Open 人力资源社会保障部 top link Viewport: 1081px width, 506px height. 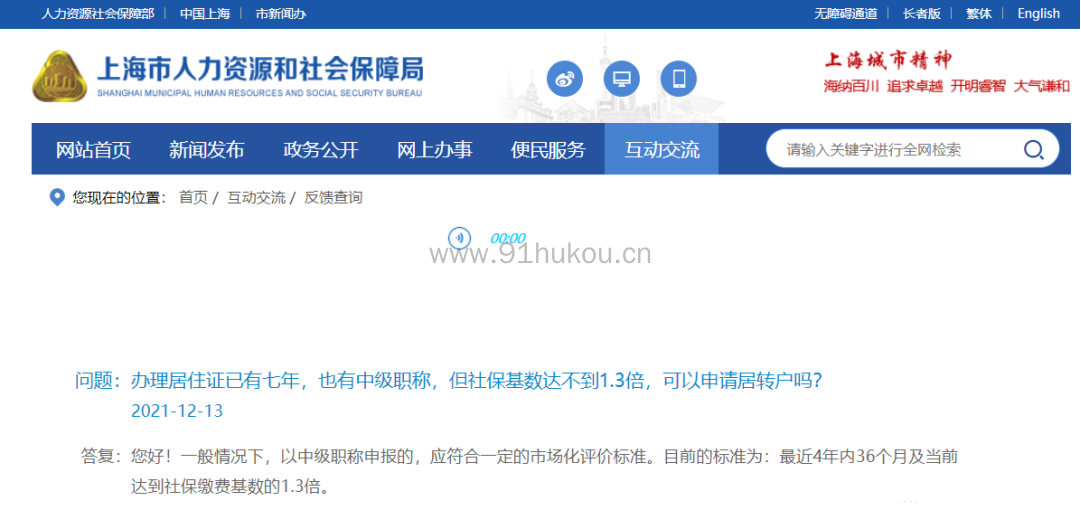coord(97,14)
